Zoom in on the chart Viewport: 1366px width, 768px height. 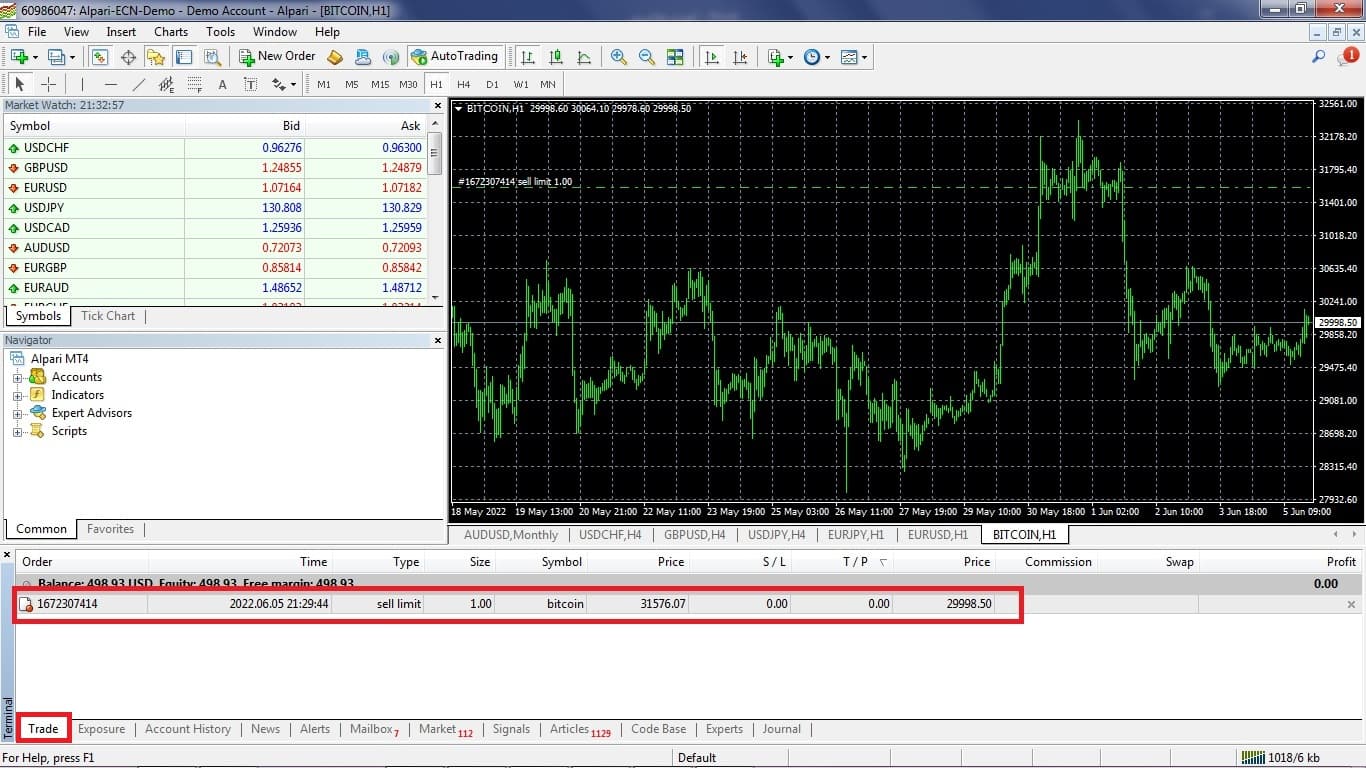pos(619,57)
